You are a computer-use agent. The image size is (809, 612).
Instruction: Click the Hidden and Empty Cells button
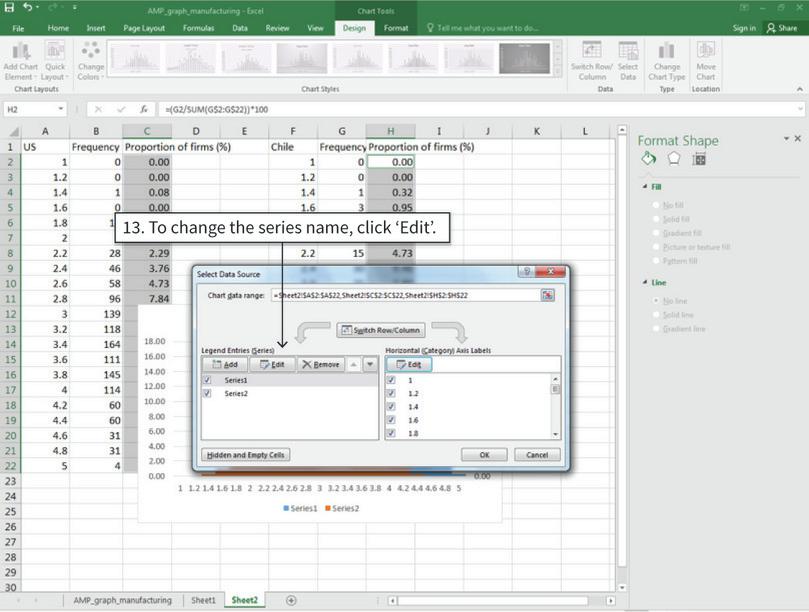[245, 455]
